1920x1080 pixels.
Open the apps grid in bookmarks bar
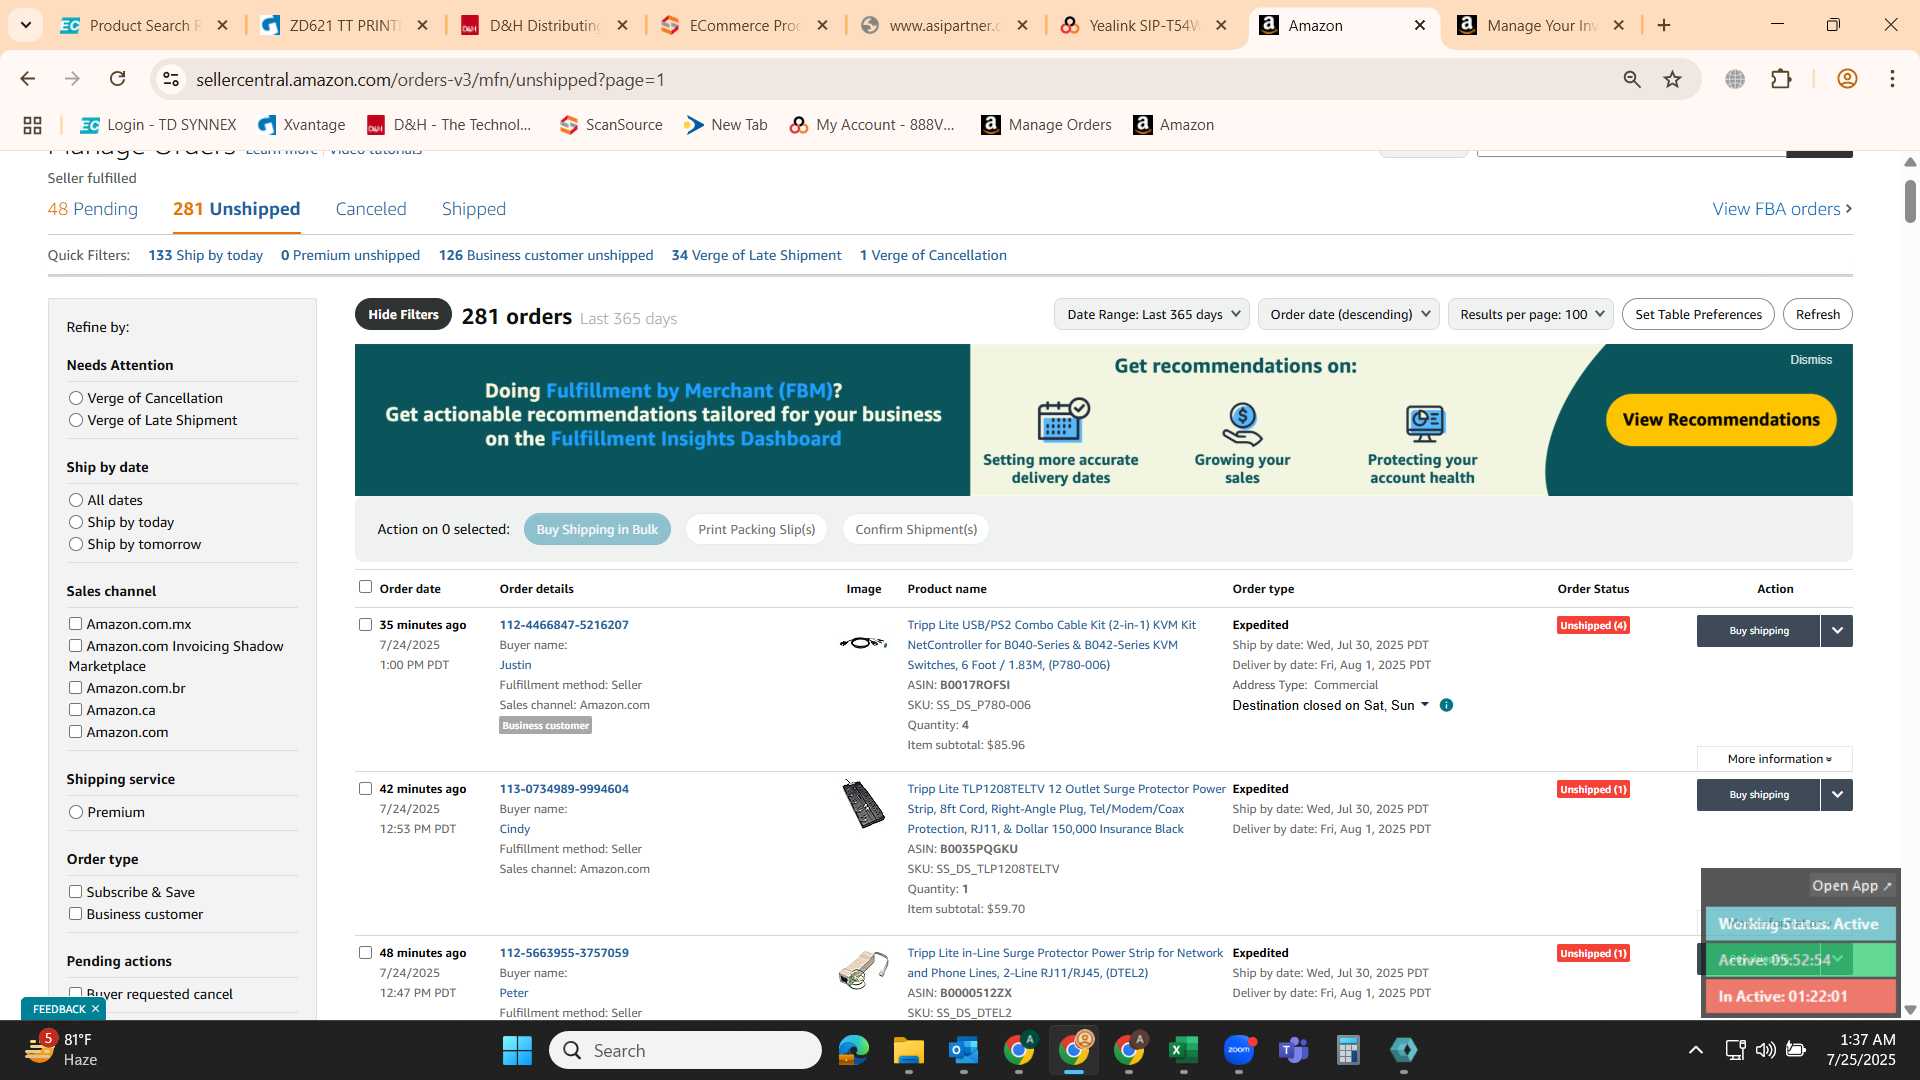click(32, 125)
